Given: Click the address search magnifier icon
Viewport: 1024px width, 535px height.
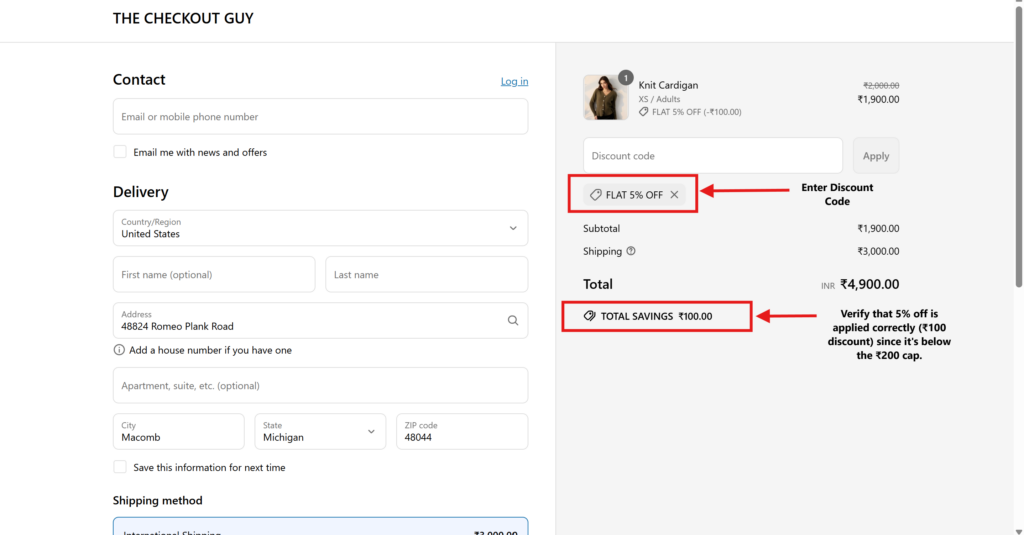Looking at the screenshot, I should [512, 321].
